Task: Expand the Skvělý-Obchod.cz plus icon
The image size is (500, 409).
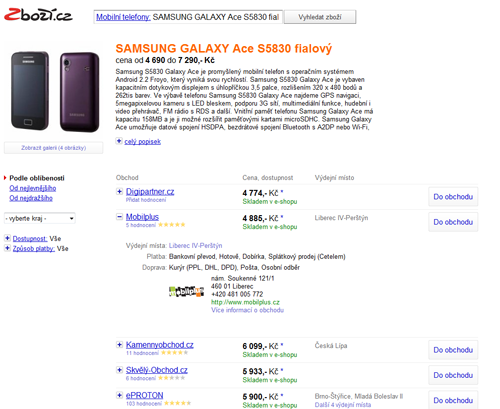Action: pos(119,370)
